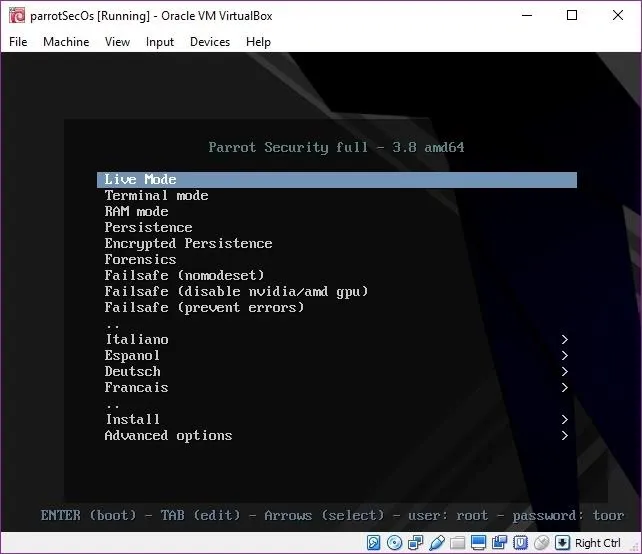
Task: Open the Italiano language submenu
Action: click(337, 339)
